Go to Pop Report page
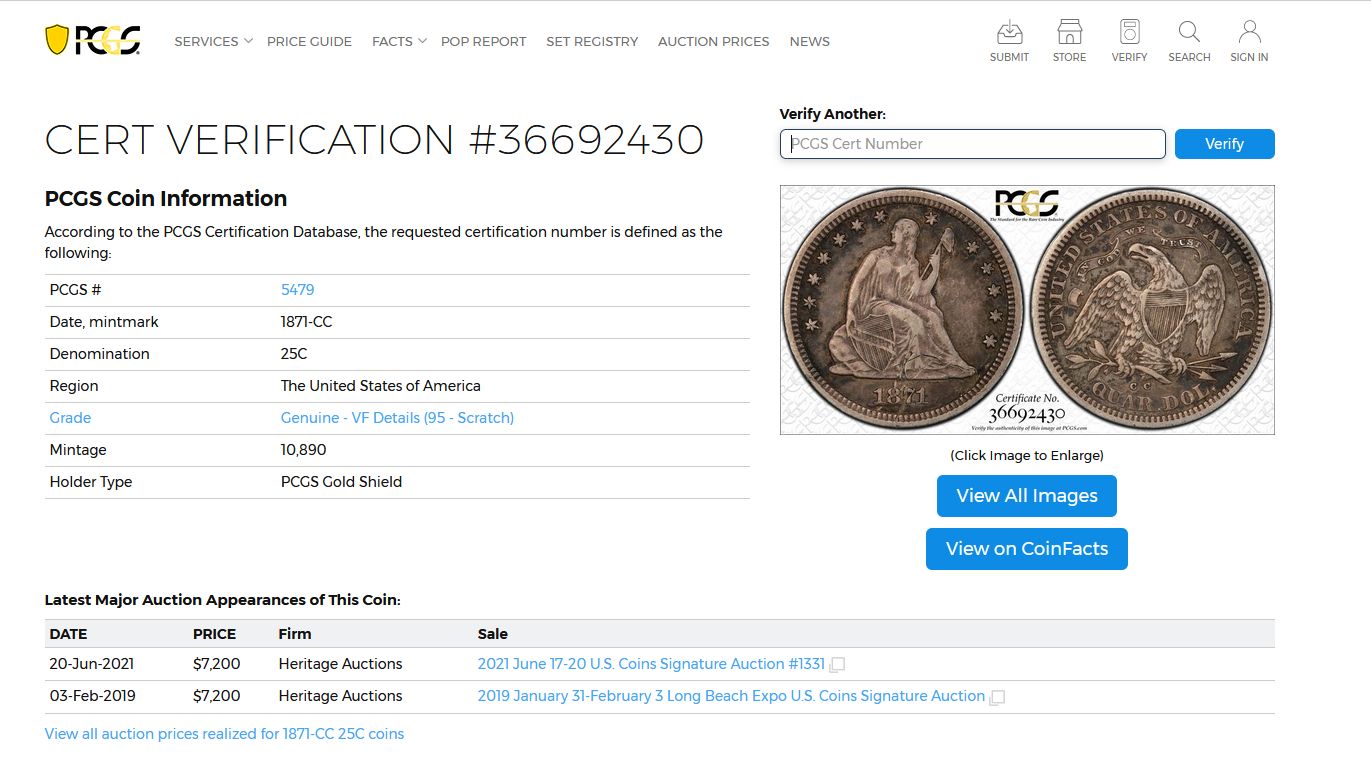 click(483, 41)
